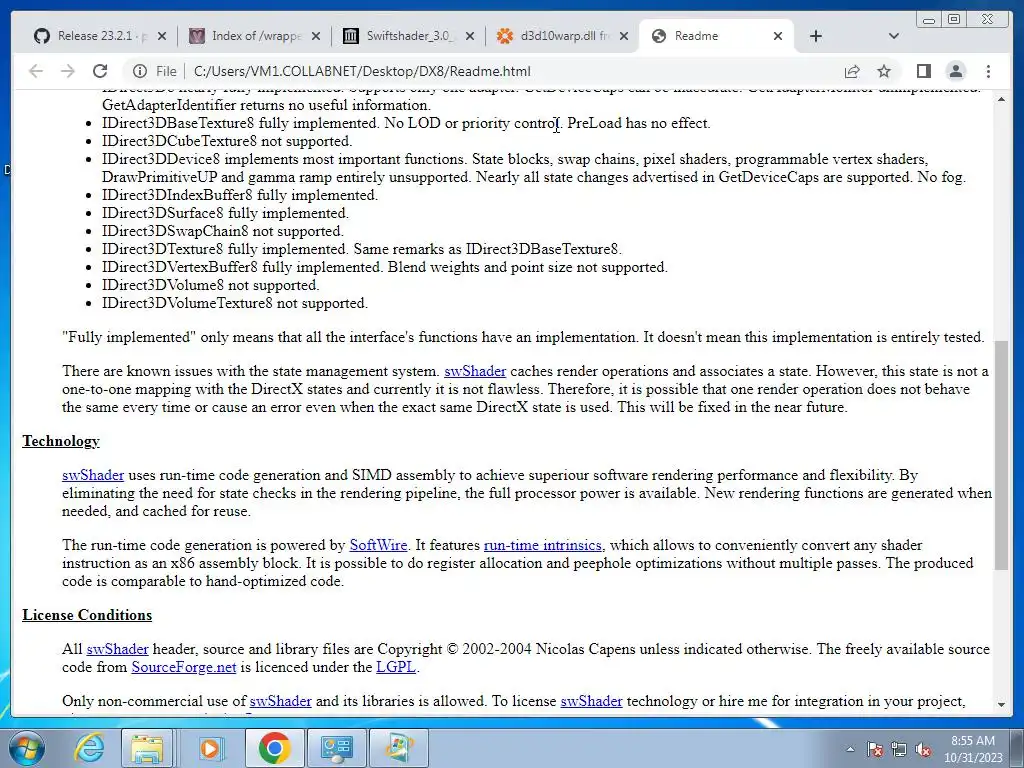Expand the tab search dropdown
The image size is (1024, 768).
894,36
